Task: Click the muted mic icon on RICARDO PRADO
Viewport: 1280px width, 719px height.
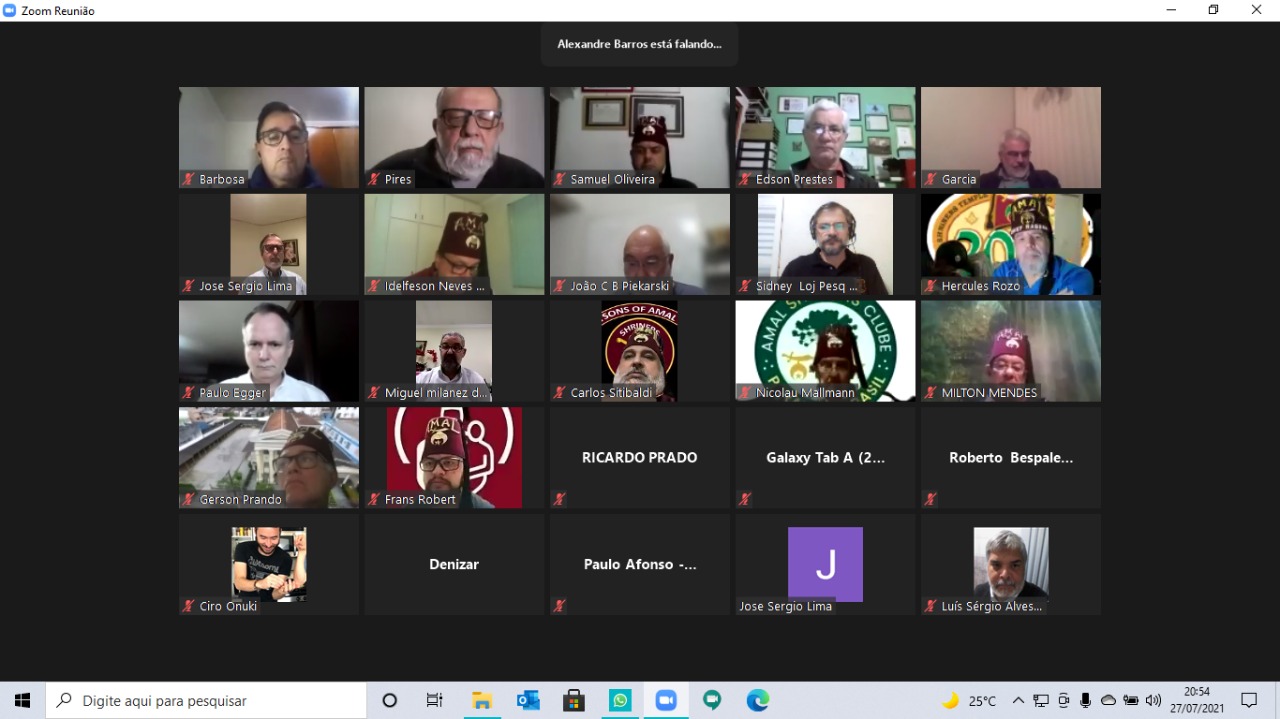Action: [x=559, y=499]
